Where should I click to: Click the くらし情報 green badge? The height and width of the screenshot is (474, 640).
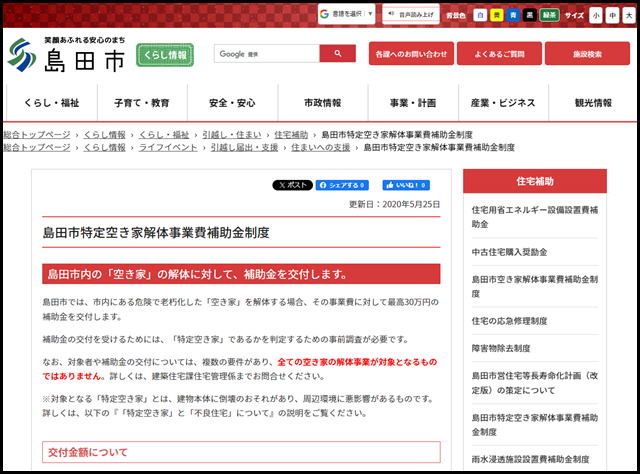165,56
